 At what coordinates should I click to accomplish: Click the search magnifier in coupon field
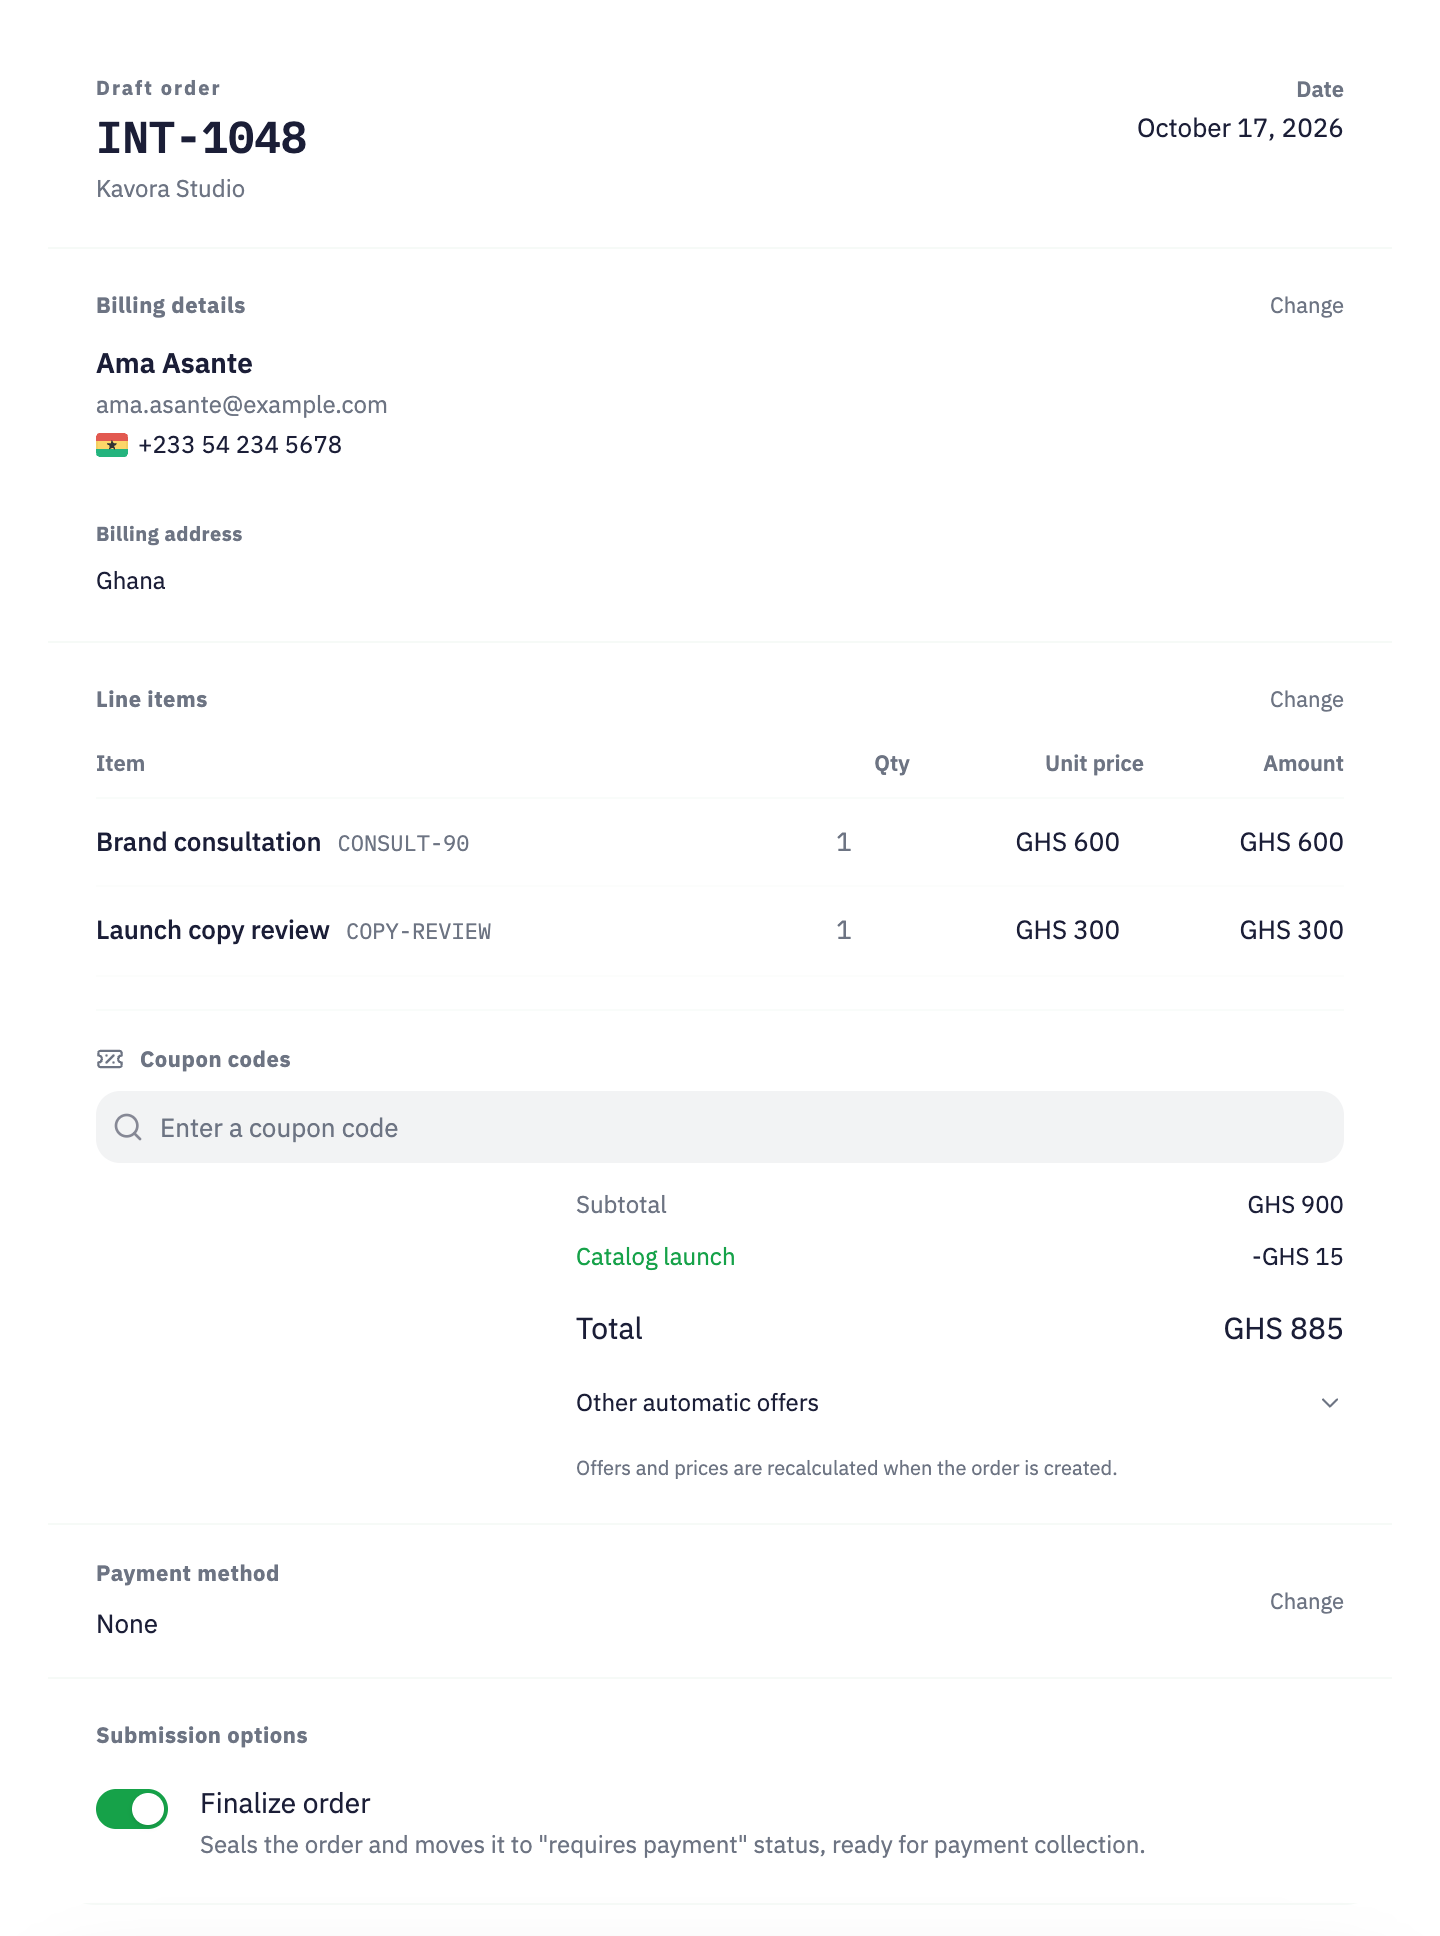[128, 1127]
